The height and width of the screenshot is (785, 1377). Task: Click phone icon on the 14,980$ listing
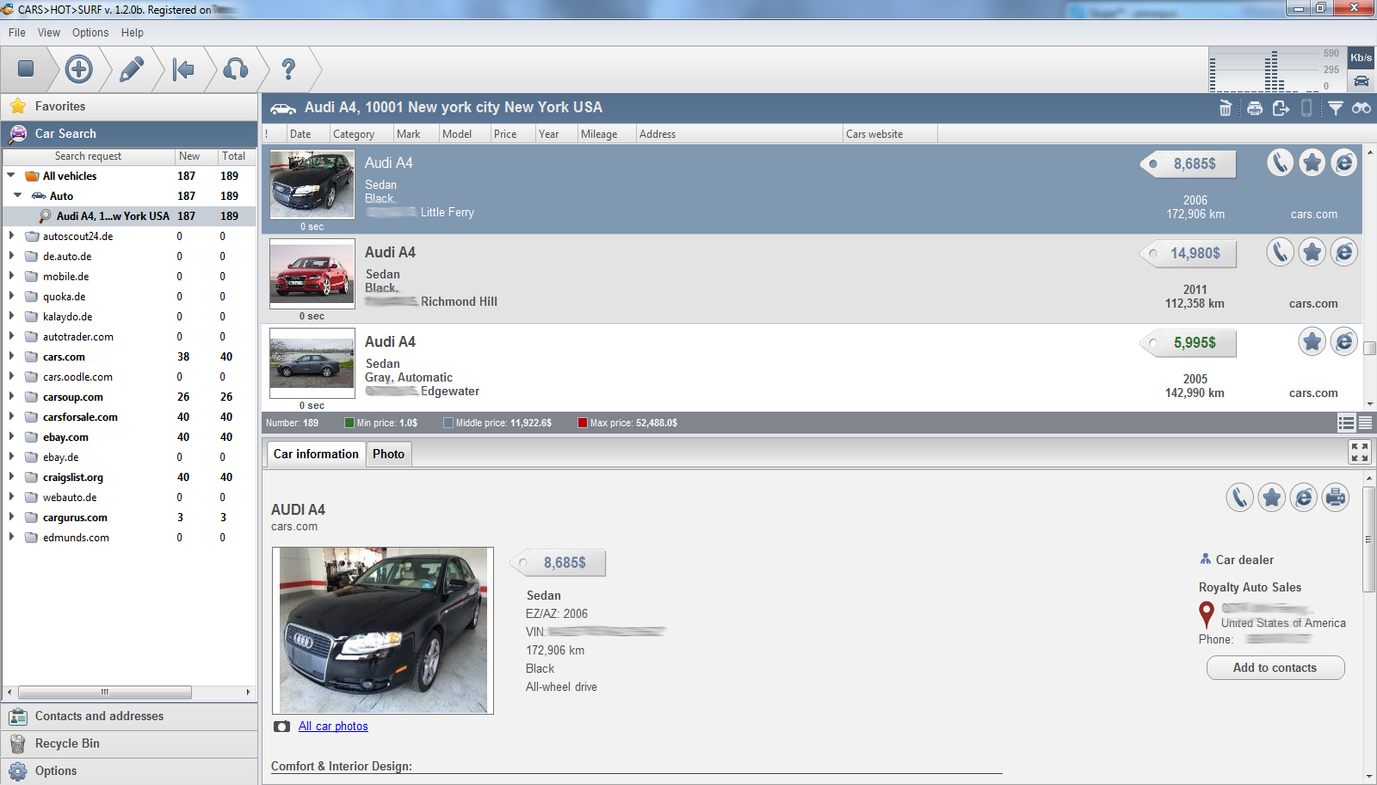1280,252
